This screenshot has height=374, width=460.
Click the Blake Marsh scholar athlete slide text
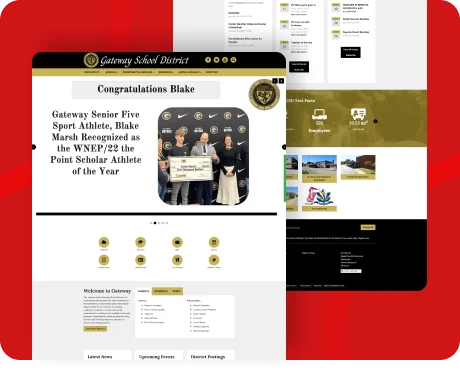coord(96,143)
